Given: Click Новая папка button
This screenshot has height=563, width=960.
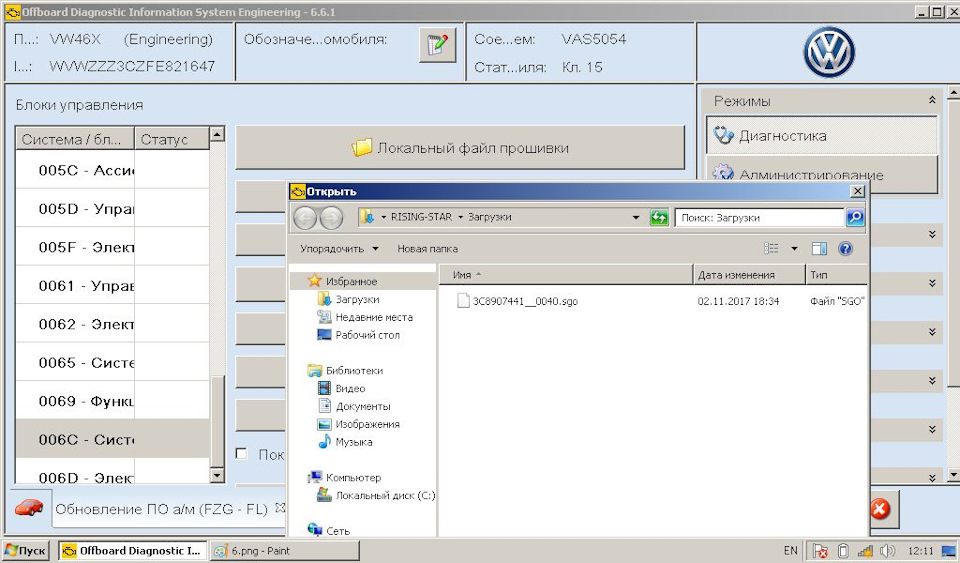Looking at the screenshot, I should [x=427, y=248].
